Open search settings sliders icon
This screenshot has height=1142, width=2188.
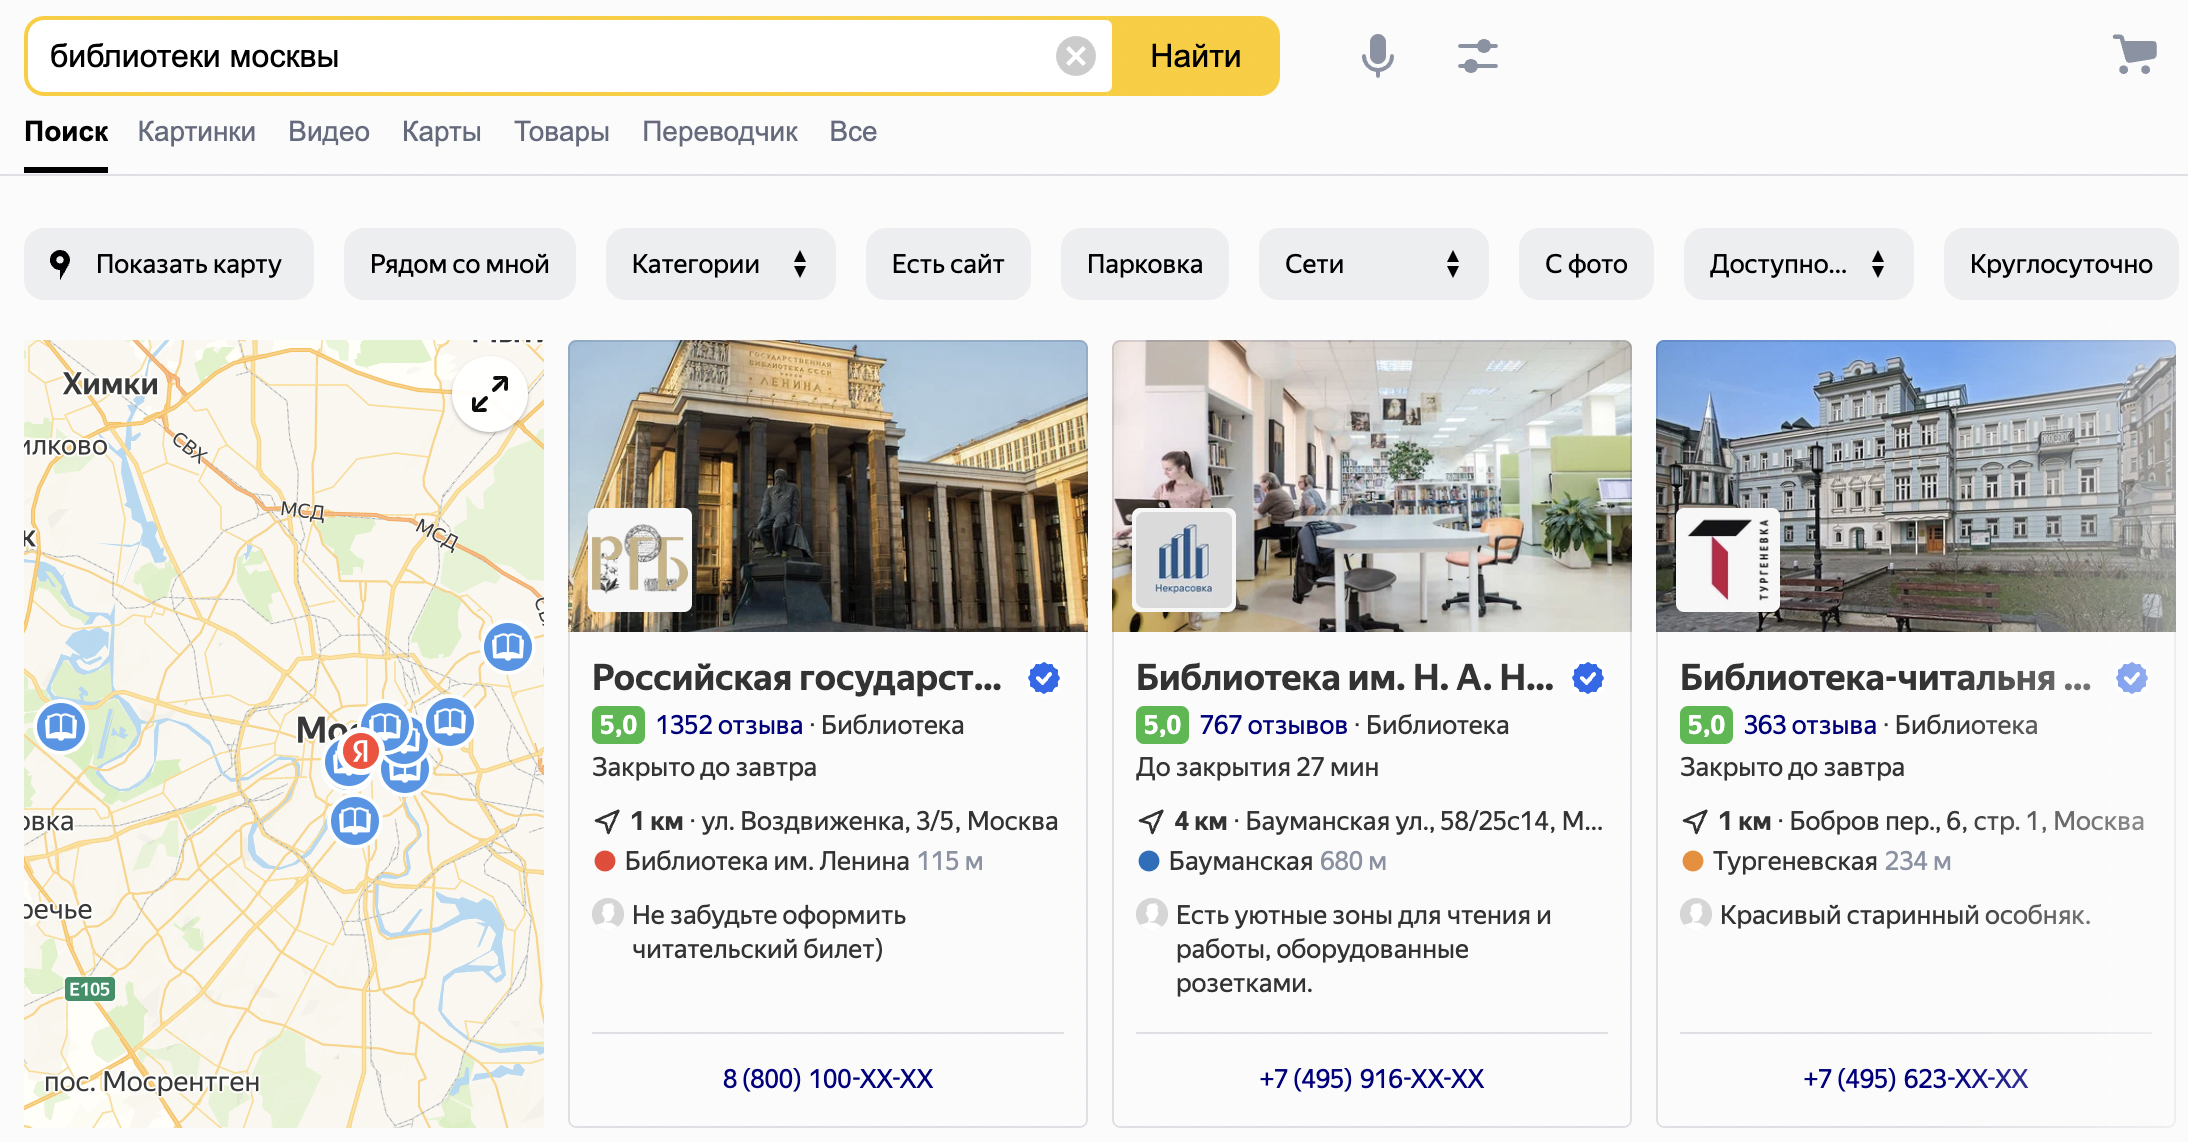[x=1477, y=56]
